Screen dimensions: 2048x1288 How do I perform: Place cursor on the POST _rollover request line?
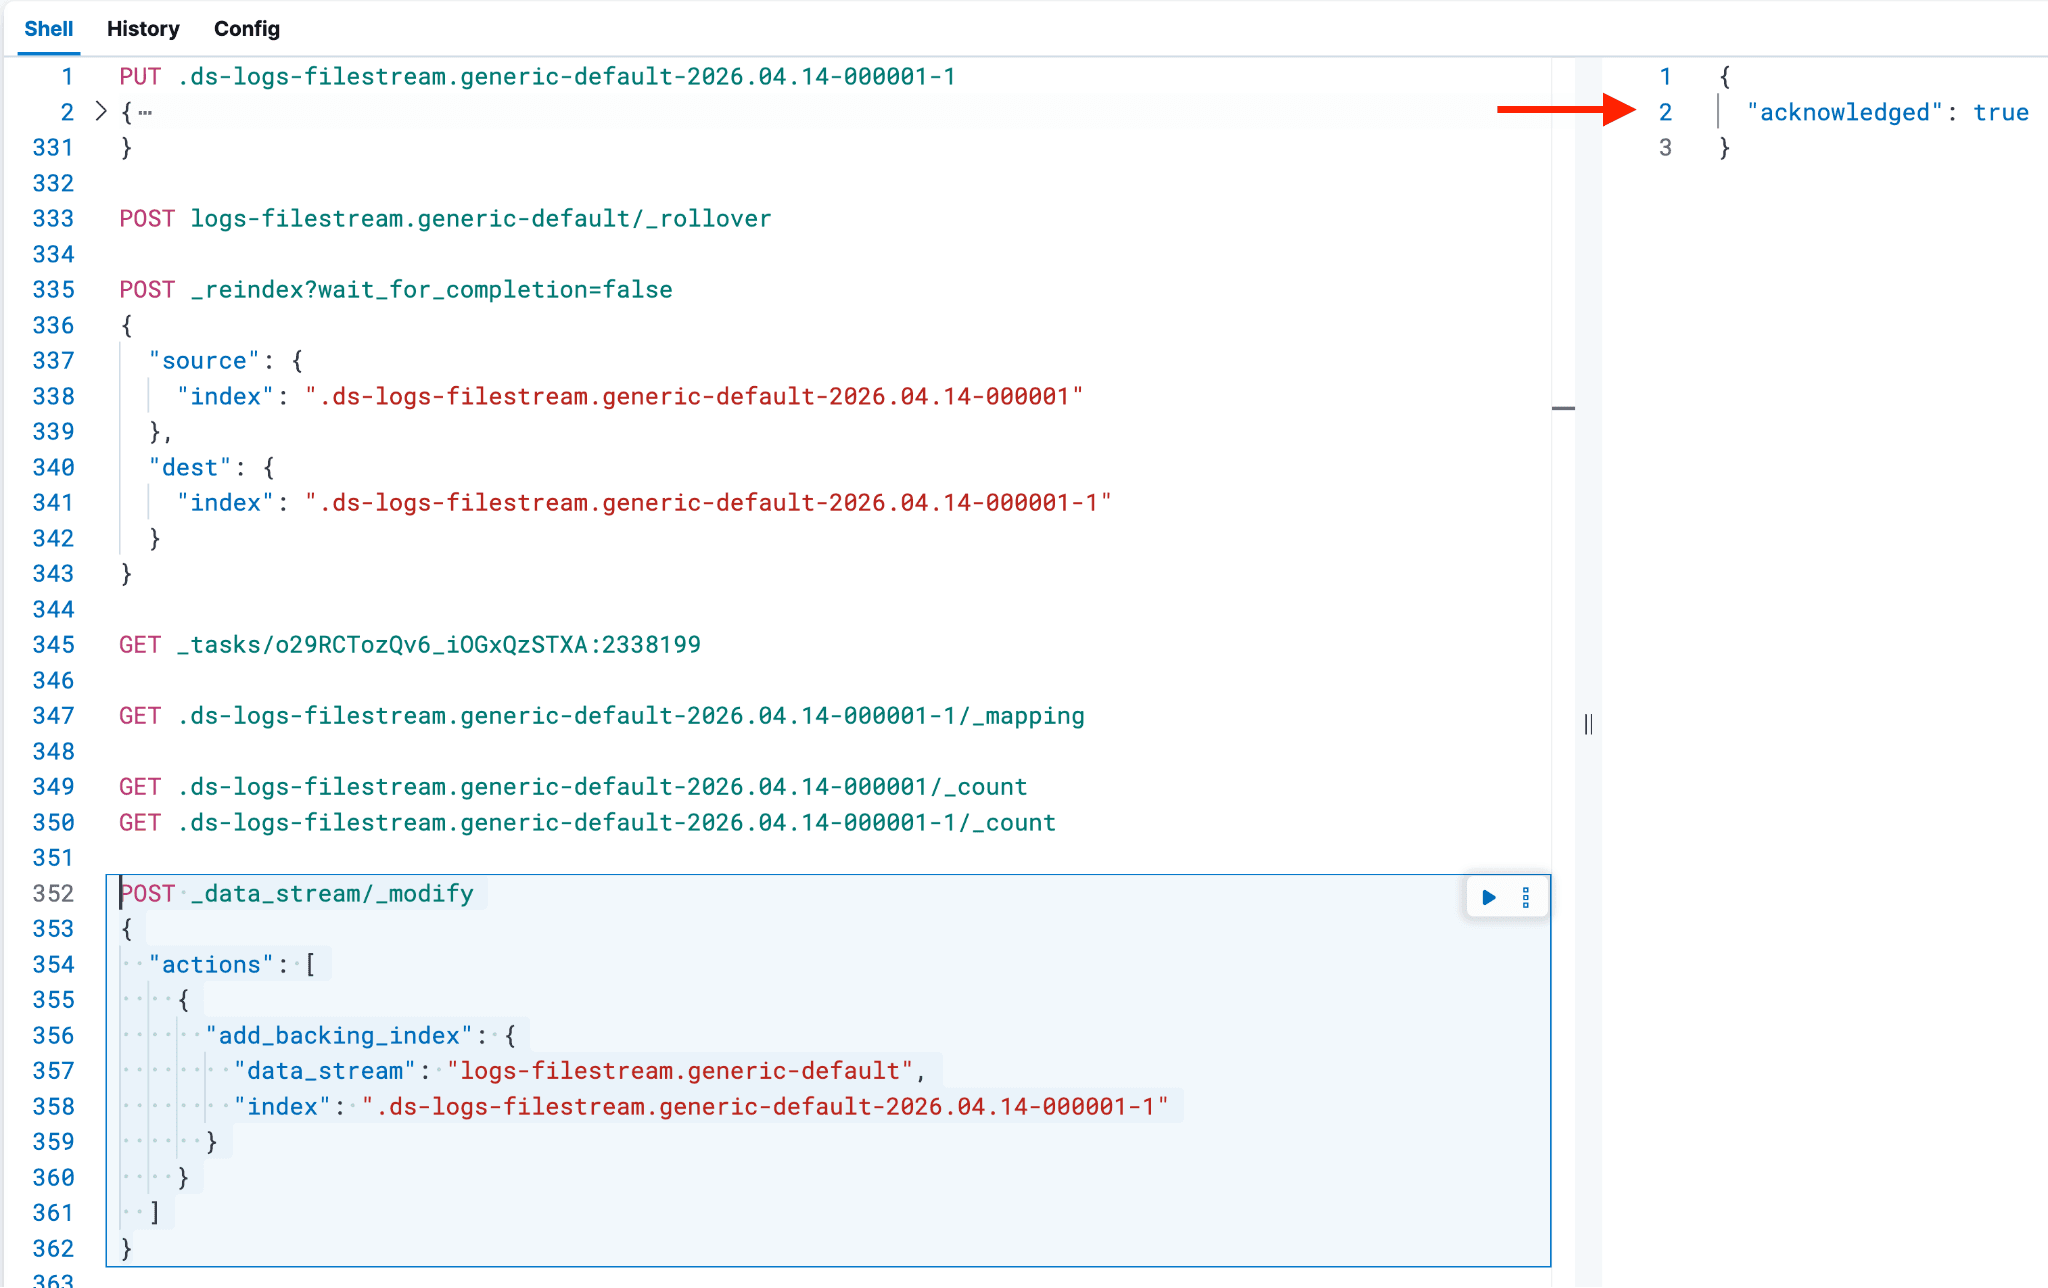click(445, 219)
